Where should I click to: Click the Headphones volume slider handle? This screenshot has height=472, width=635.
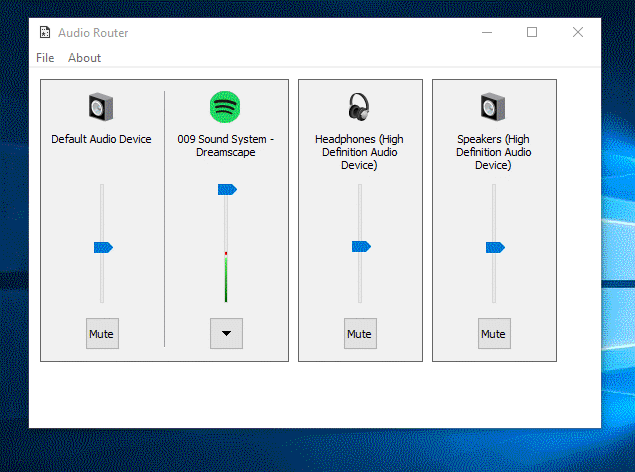pyautogui.click(x=360, y=246)
